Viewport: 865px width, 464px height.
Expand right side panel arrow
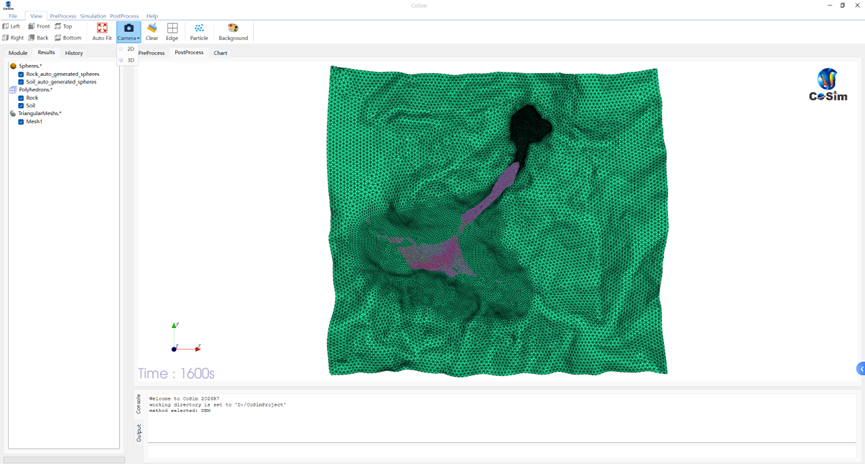coord(861,369)
